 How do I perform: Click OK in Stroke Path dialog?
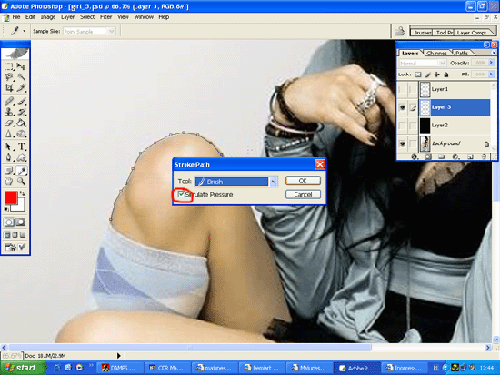[303, 181]
